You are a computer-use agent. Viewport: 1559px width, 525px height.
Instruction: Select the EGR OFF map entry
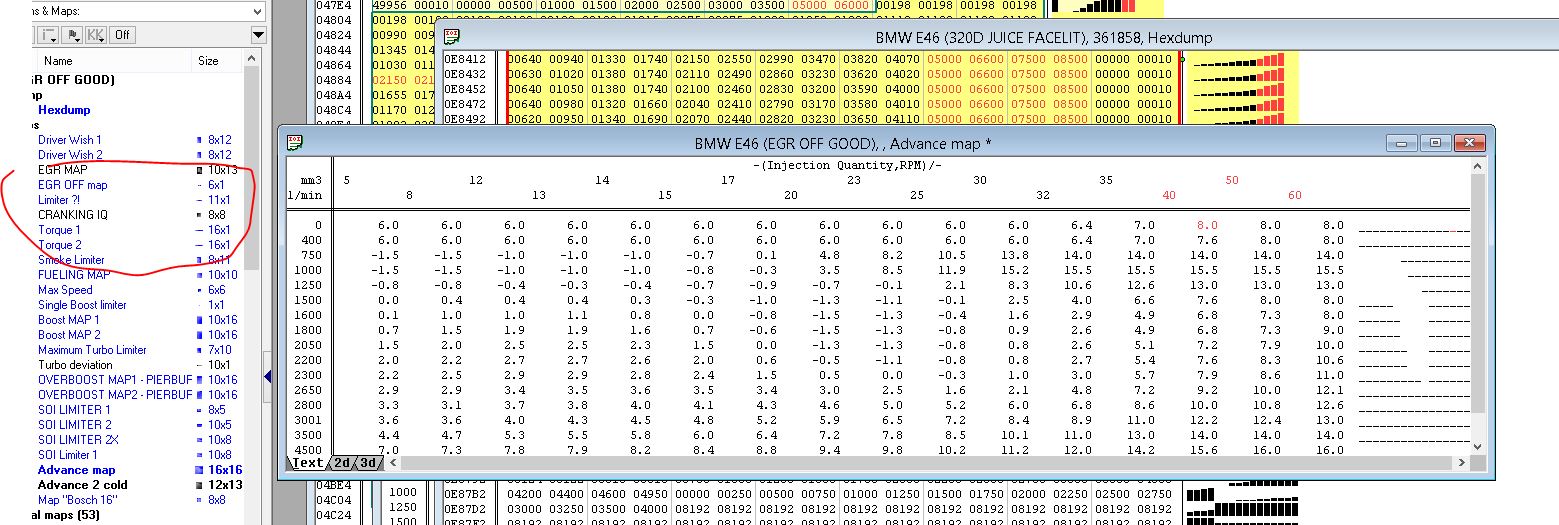point(72,185)
